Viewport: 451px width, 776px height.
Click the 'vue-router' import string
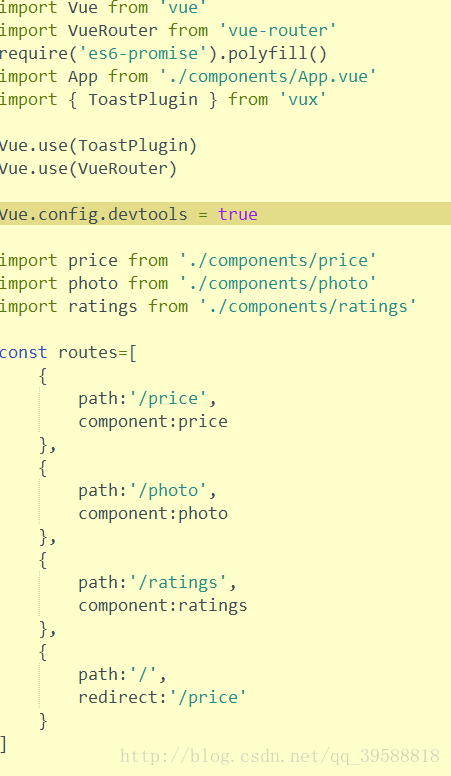click(x=277, y=31)
